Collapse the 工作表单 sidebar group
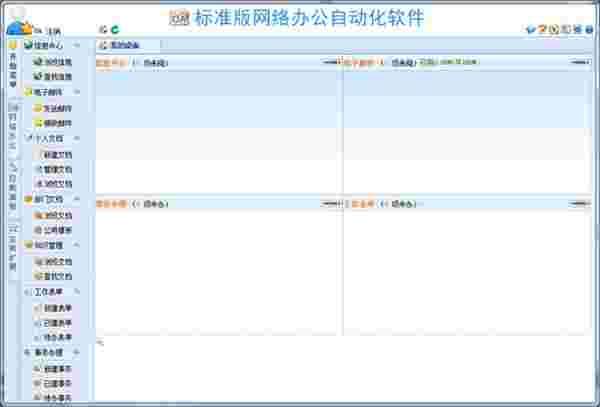 pos(77,291)
